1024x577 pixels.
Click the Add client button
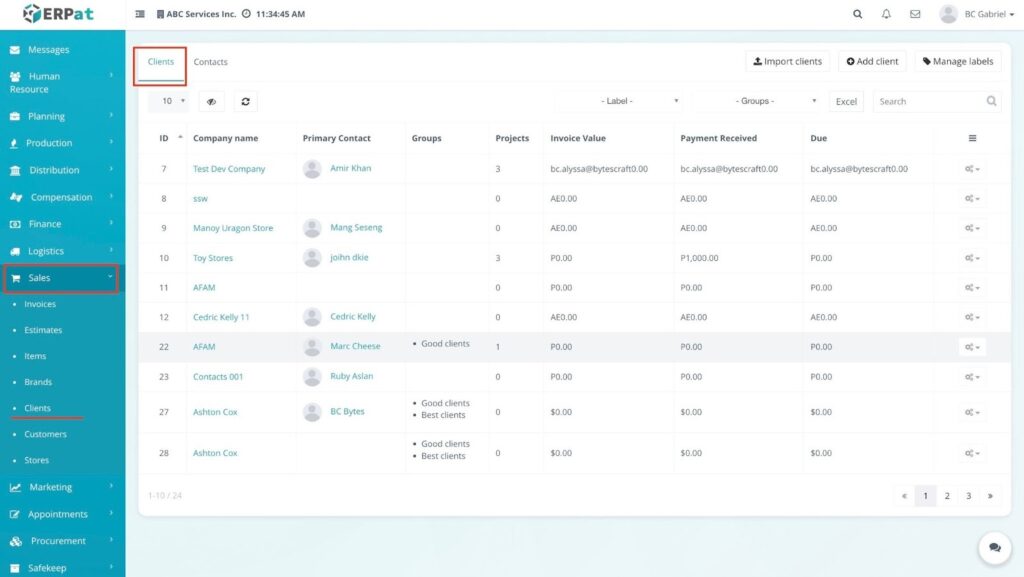(872, 62)
